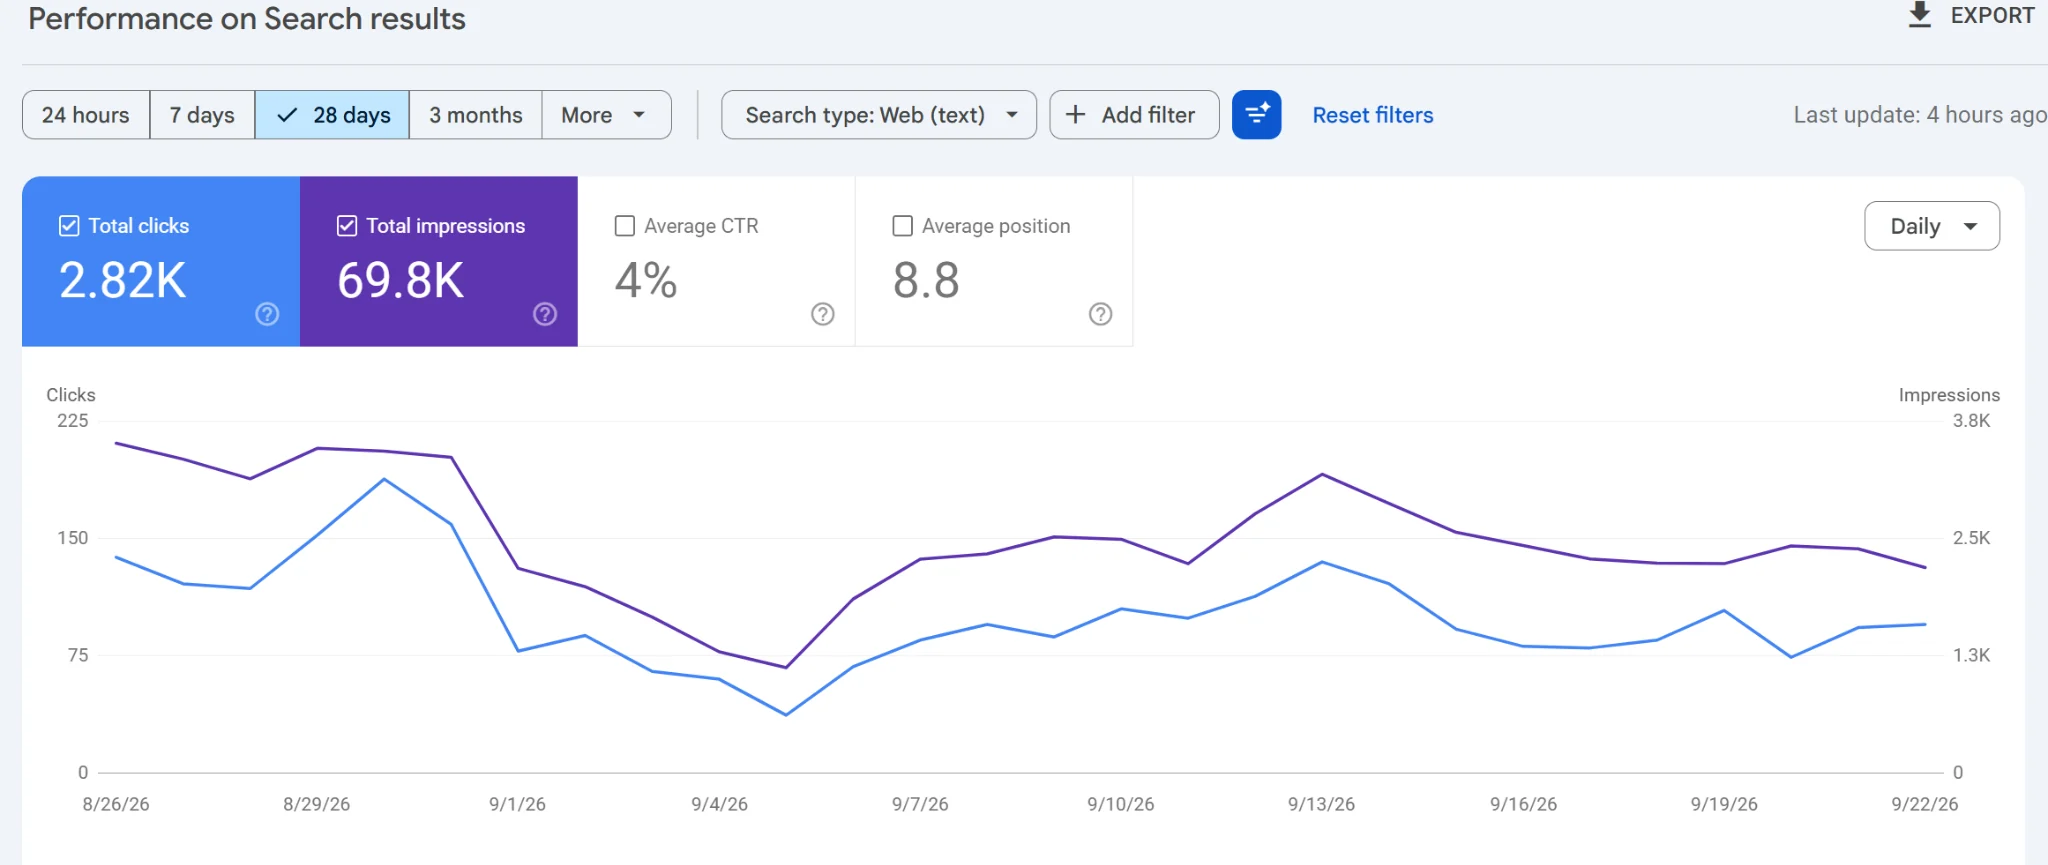Open help icon in Average CTR card

coord(823,314)
